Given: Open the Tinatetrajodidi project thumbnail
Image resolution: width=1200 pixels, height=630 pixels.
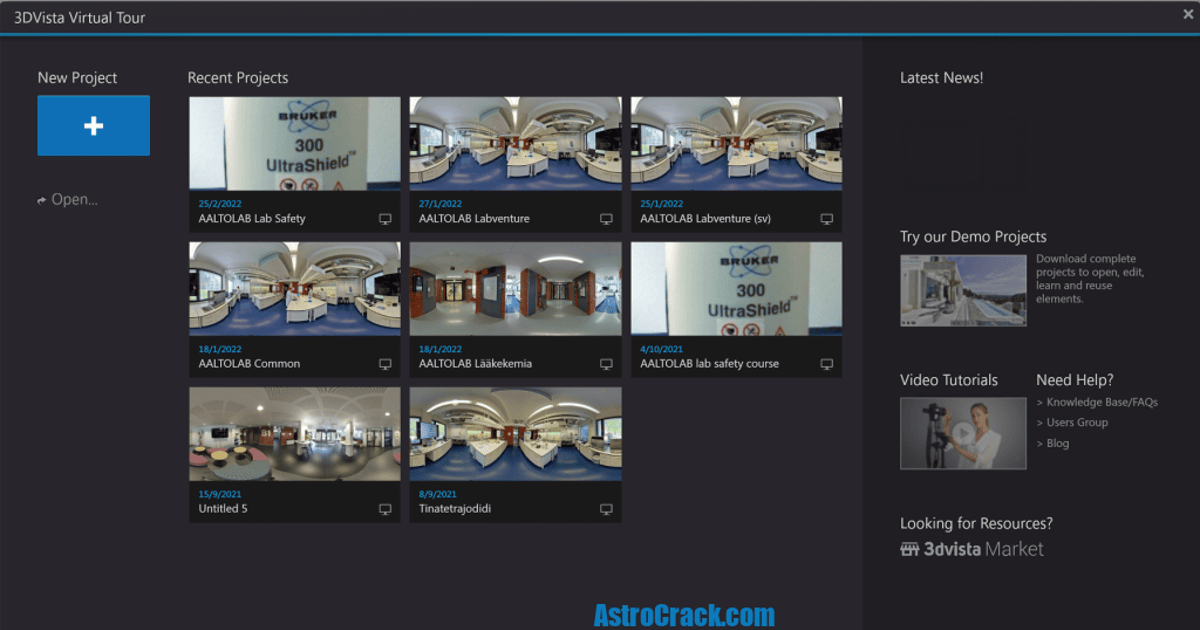Looking at the screenshot, I should coord(515,434).
